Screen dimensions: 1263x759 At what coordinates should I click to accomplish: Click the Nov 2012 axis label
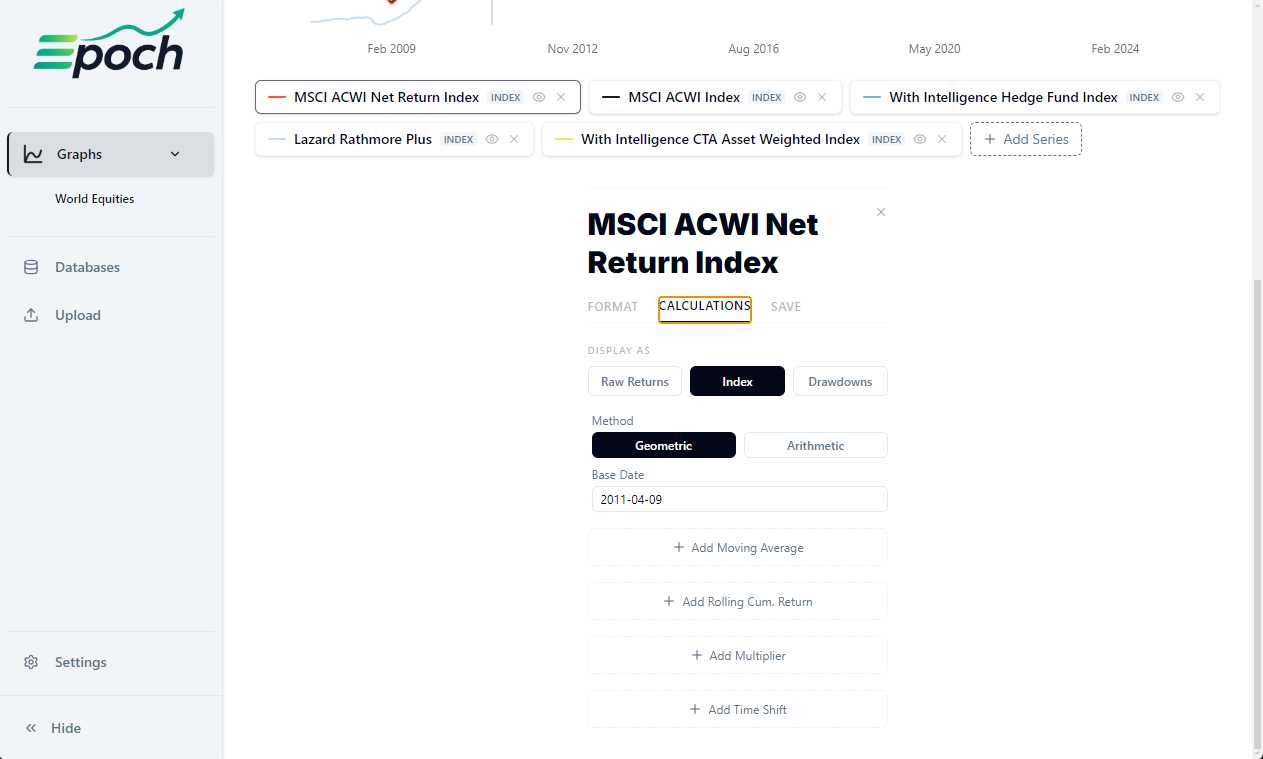coord(572,49)
